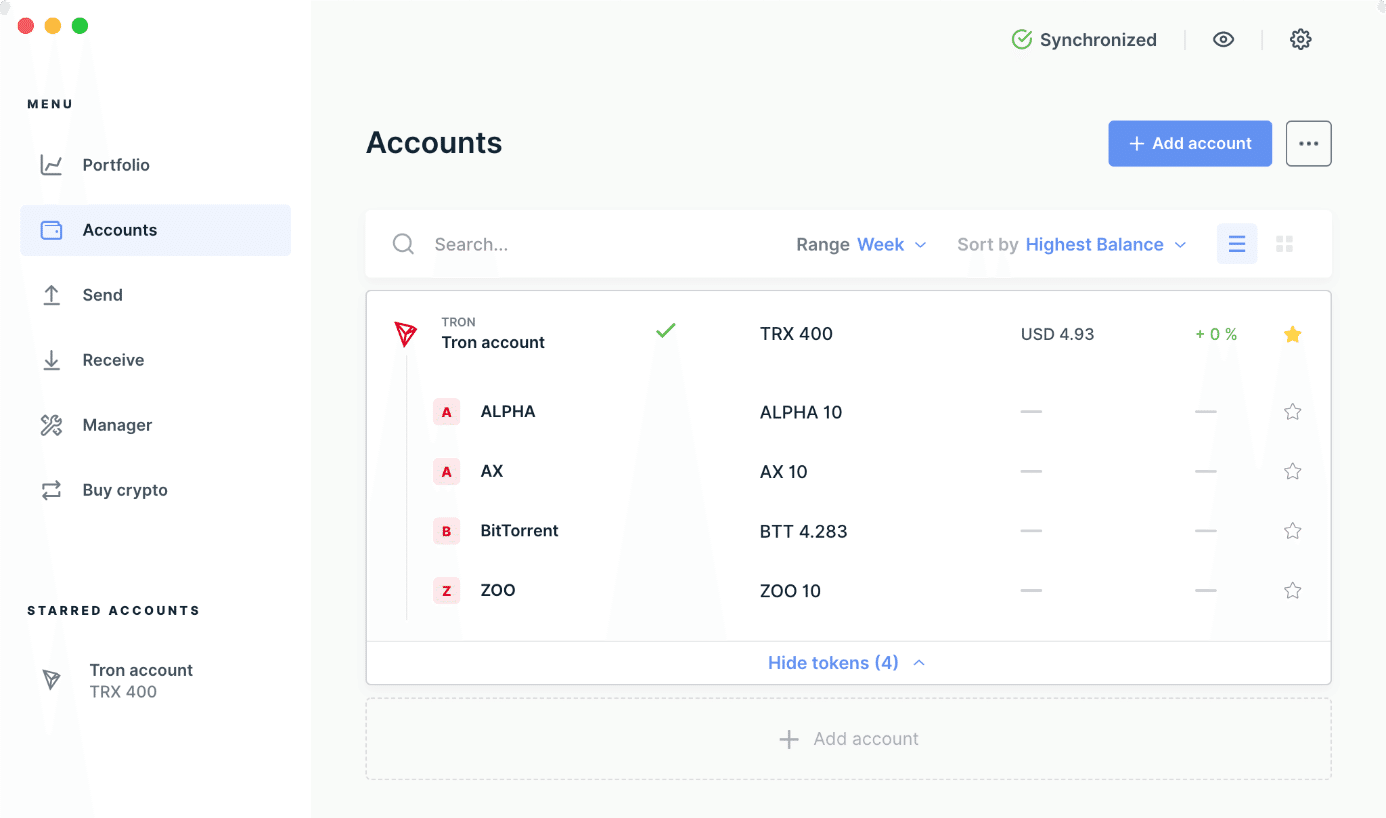Star the BitTorrent token
Image resolution: width=1386 pixels, height=818 pixels.
coord(1292,531)
